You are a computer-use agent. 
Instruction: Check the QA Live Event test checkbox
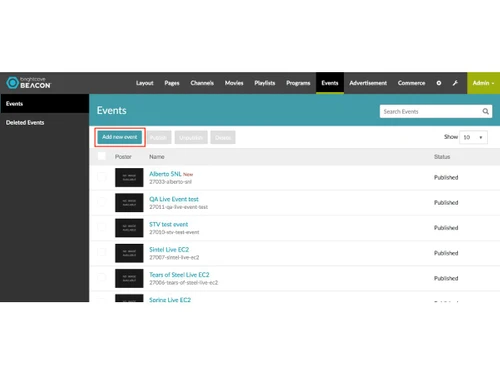(x=102, y=202)
